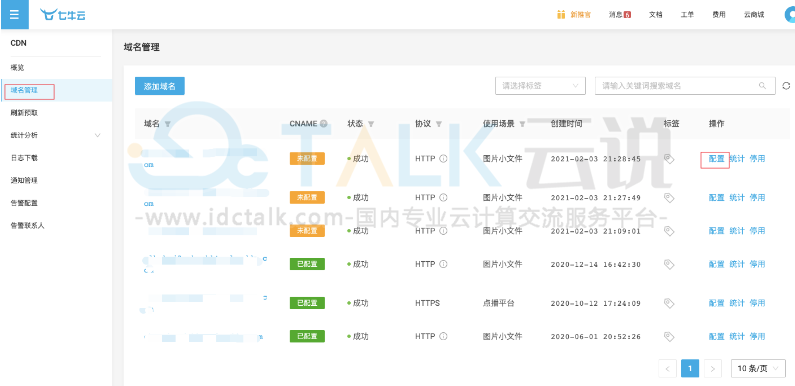Click 已配置 badge in the HTTPS row
The width and height of the screenshot is (795, 386).
click(x=307, y=303)
